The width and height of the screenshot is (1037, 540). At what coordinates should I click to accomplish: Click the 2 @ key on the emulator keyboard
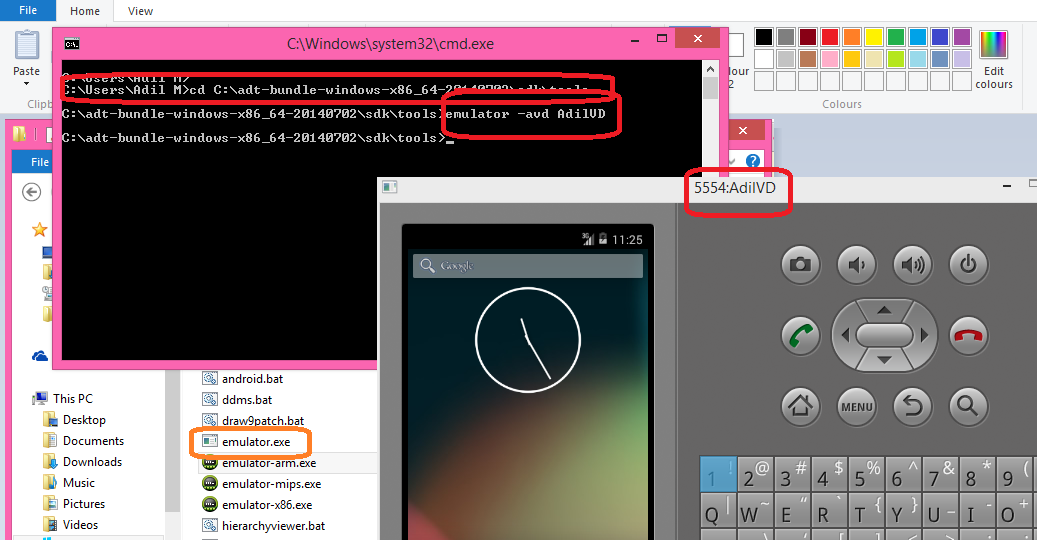pyautogui.click(x=755, y=474)
